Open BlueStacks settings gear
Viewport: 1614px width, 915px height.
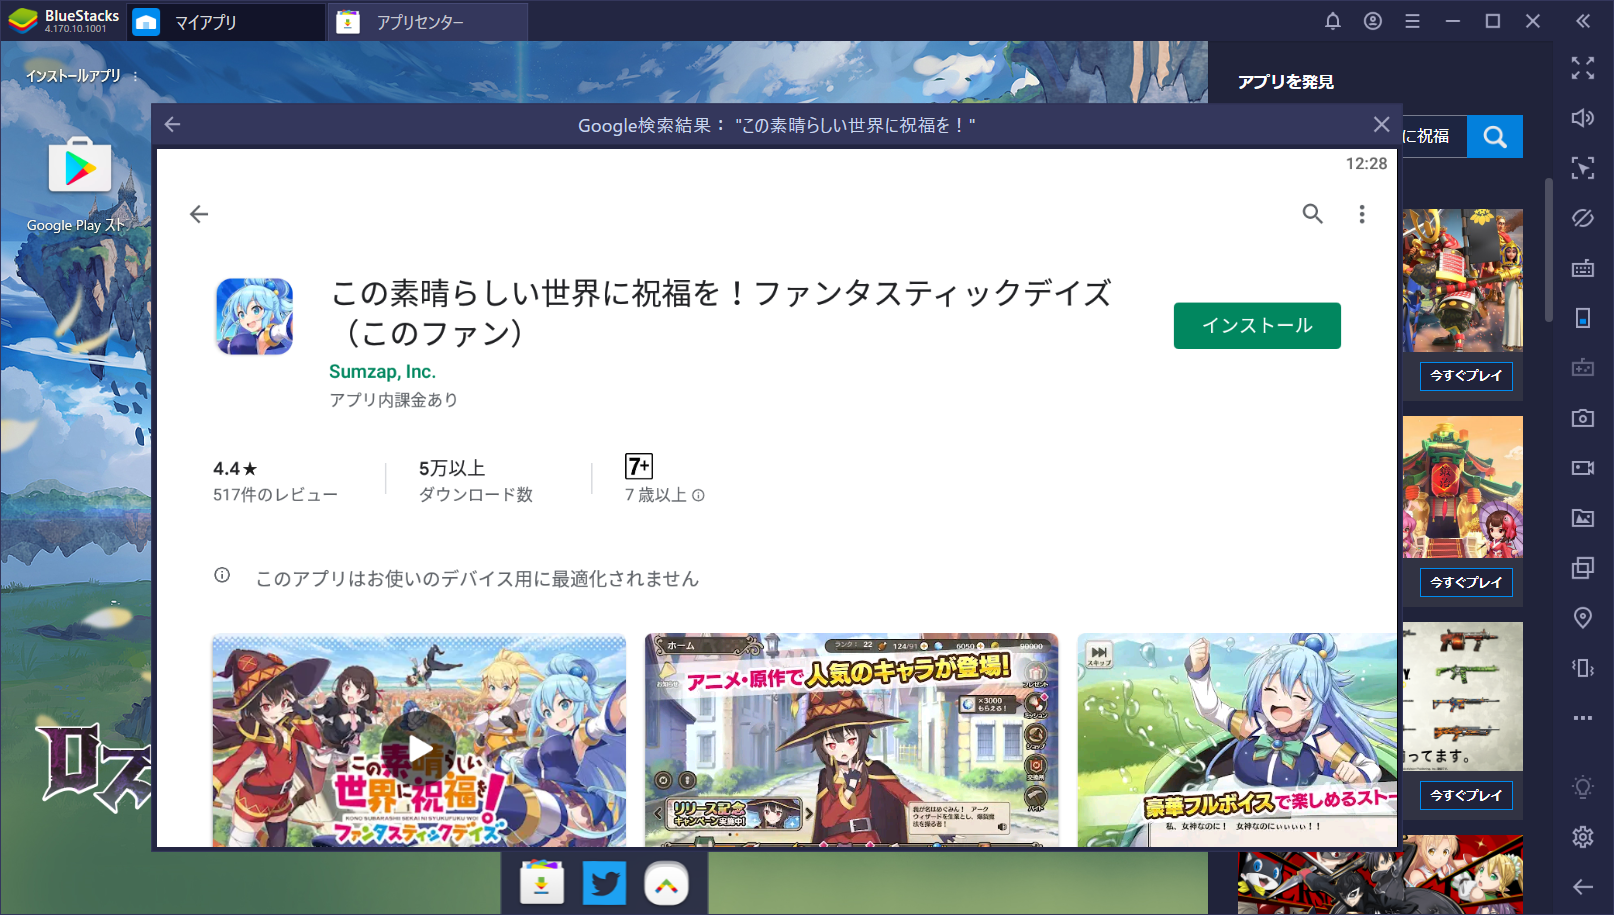point(1583,837)
